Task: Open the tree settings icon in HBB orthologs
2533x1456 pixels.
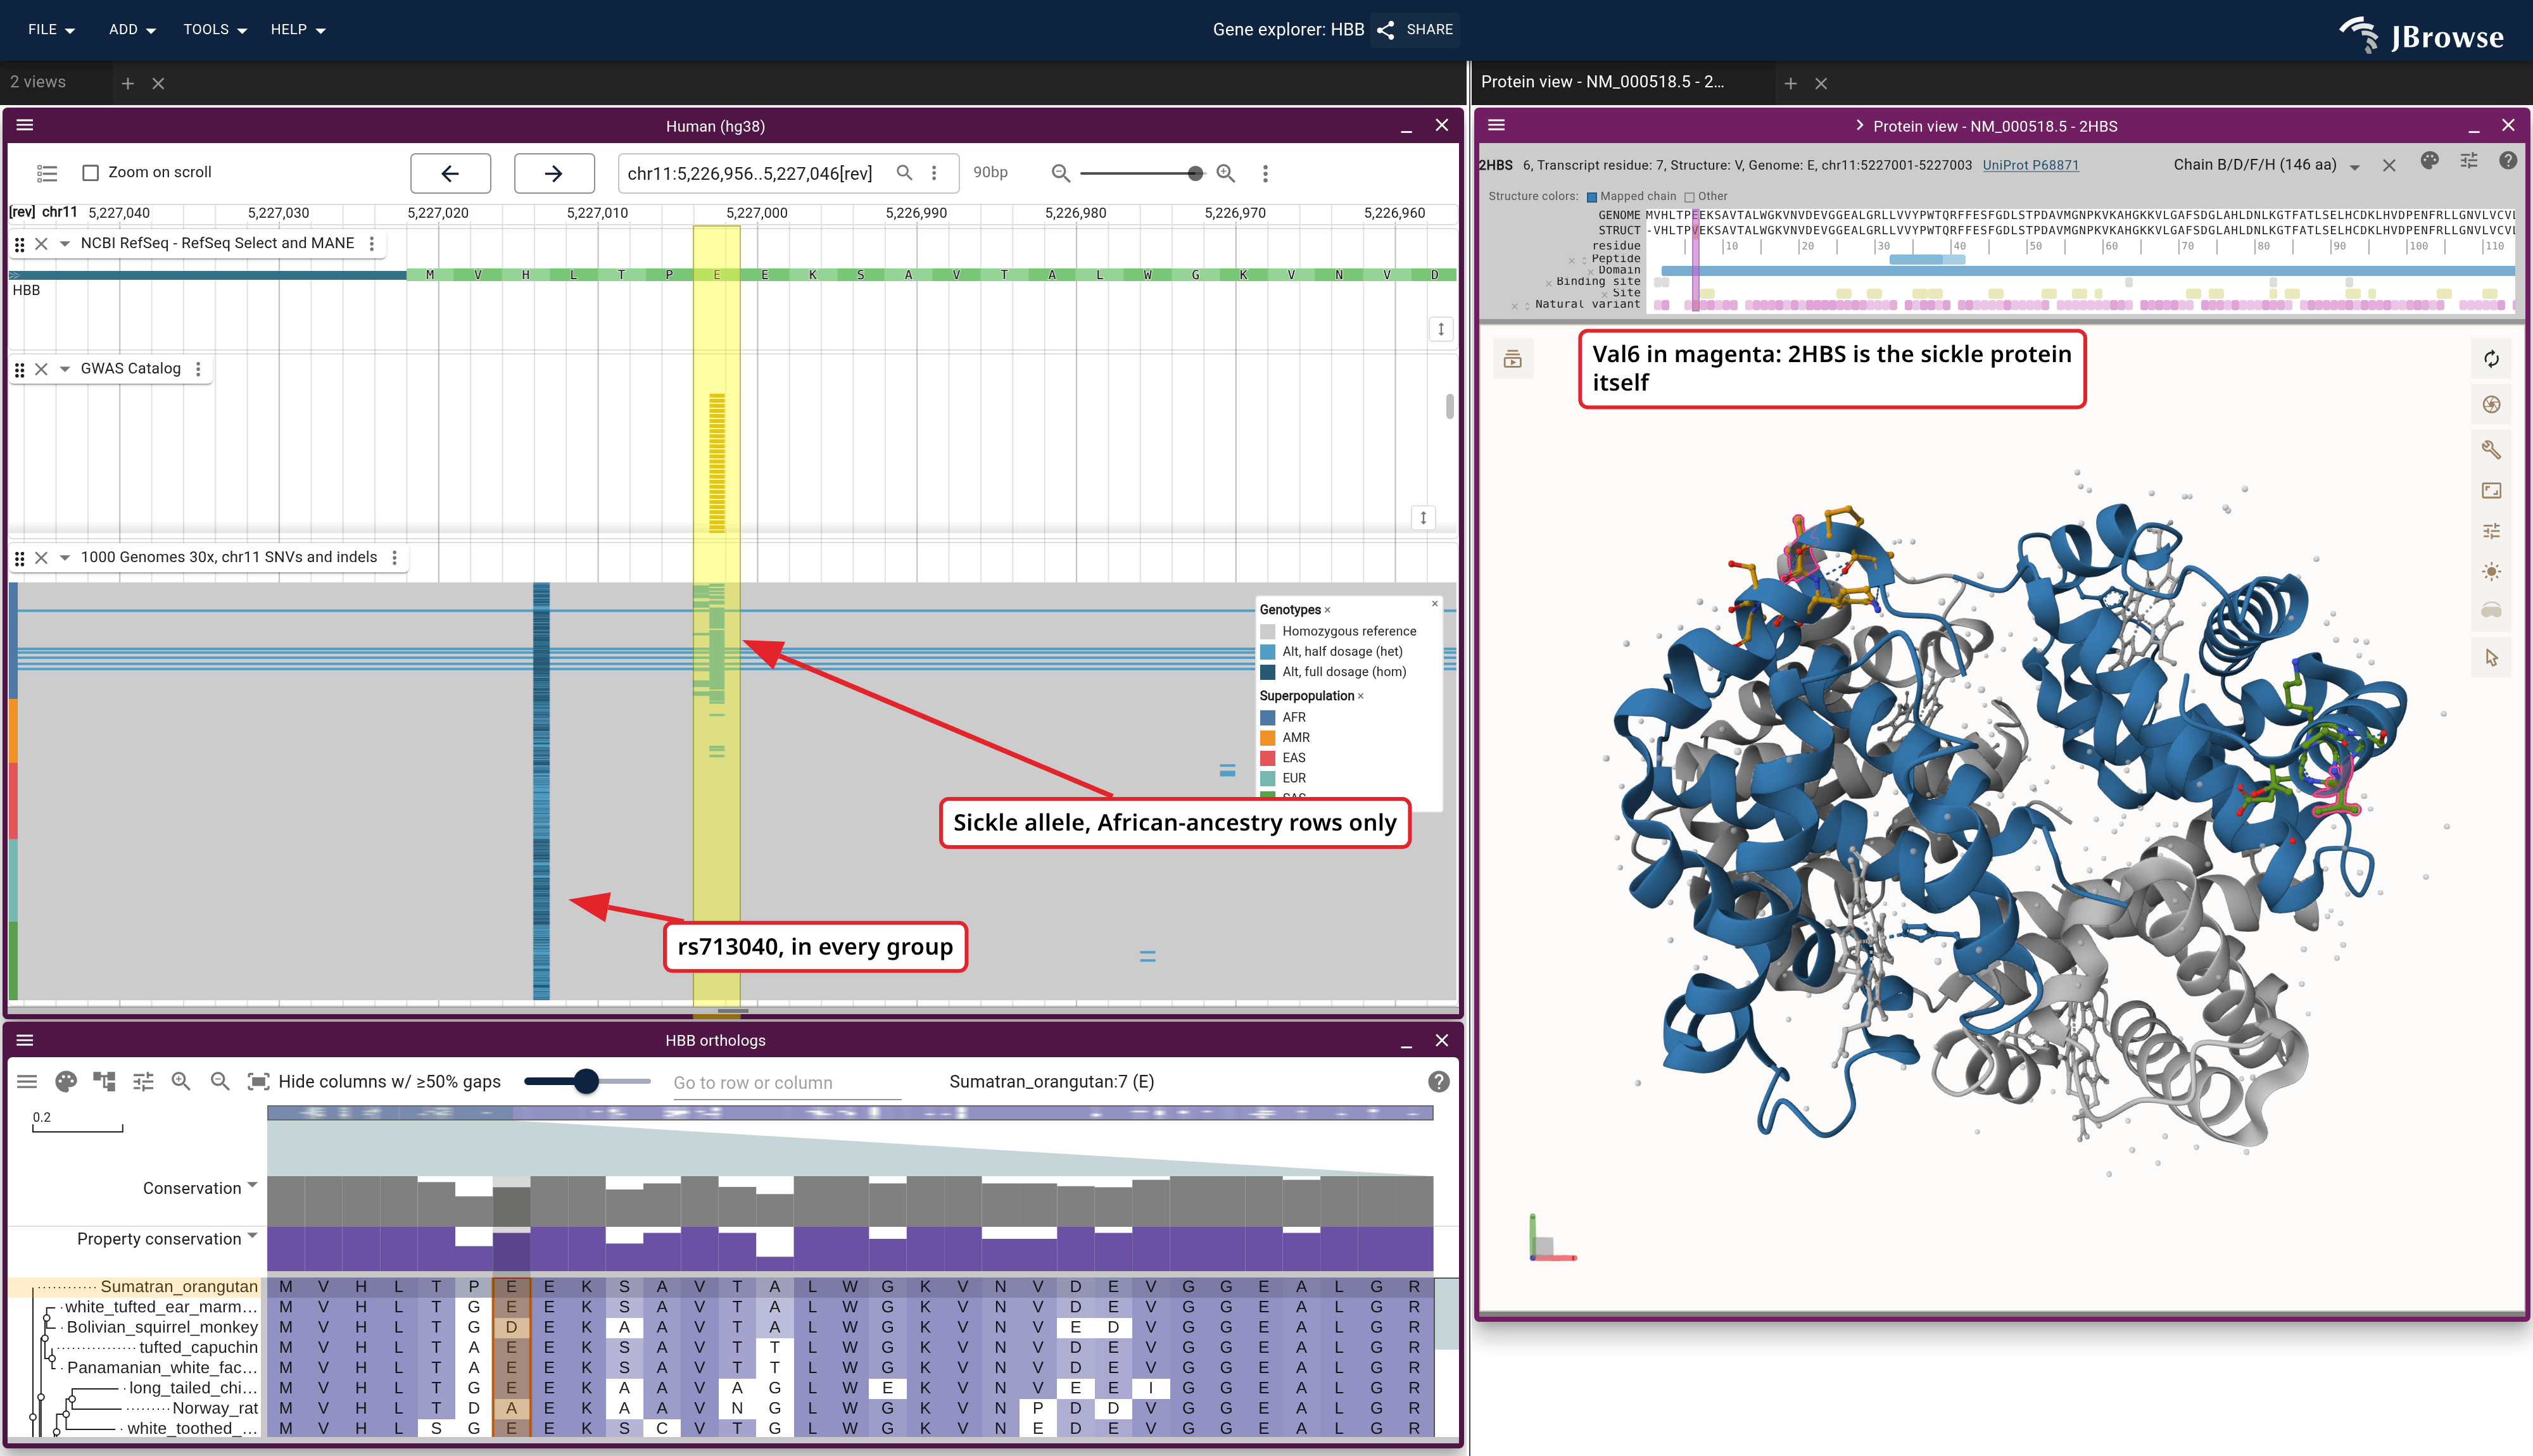Action: (104, 1081)
